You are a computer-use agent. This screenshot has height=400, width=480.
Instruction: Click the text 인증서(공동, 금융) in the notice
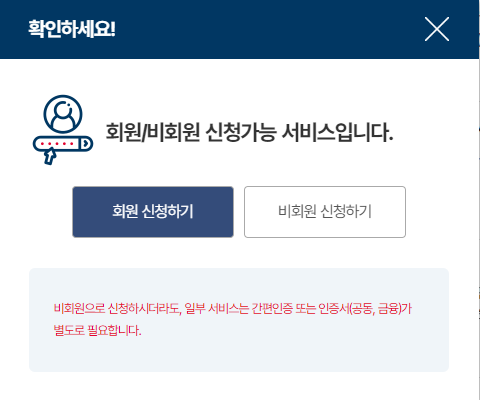pyautogui.click(x=359, y=309)
